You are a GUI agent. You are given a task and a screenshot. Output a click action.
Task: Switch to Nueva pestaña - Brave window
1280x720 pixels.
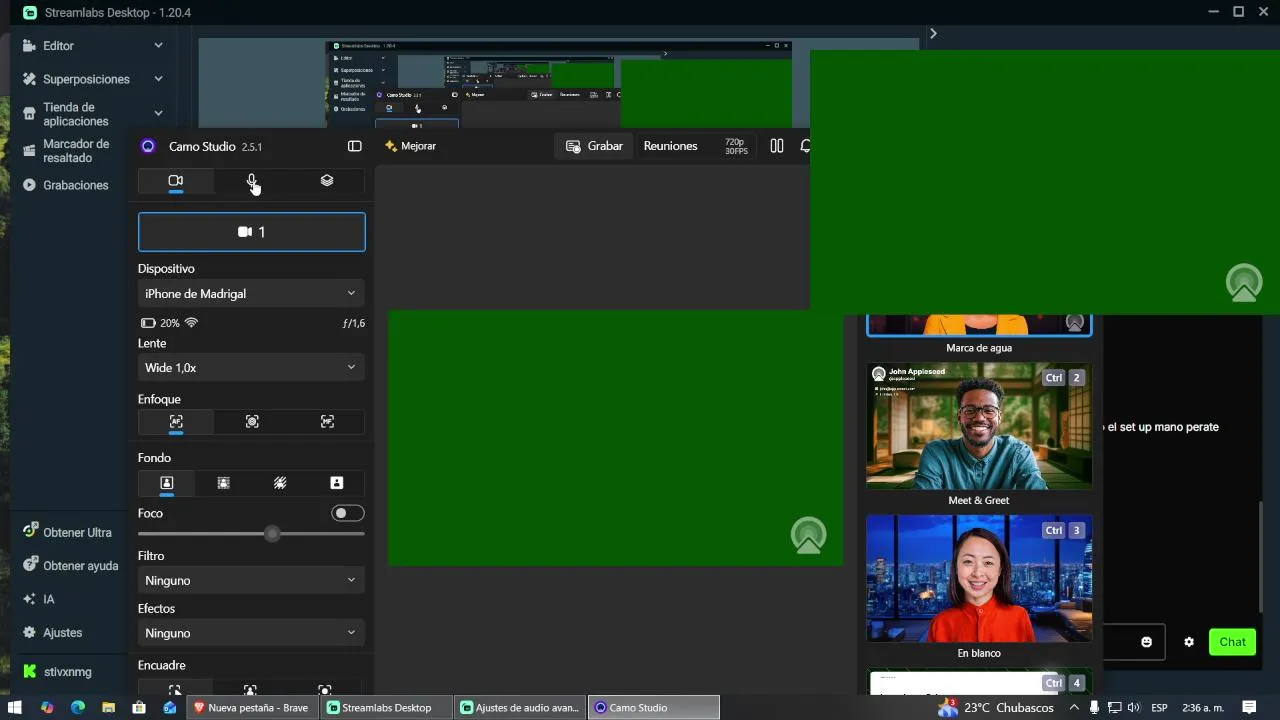(252, 707)
